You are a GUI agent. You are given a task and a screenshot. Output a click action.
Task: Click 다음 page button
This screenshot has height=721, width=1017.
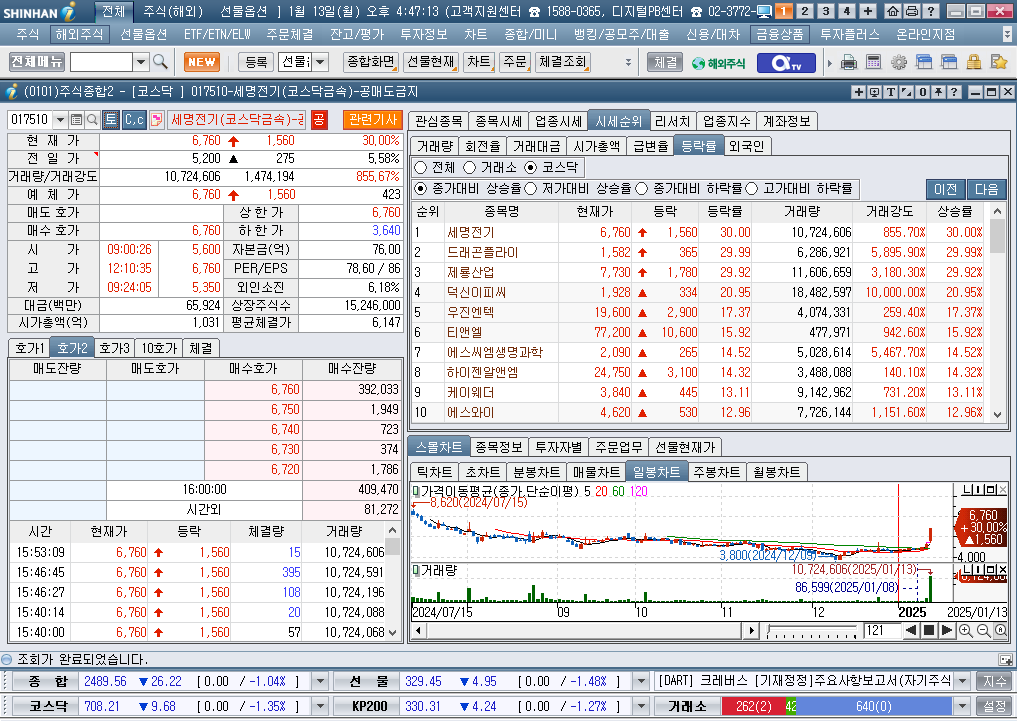click(986, 189)
